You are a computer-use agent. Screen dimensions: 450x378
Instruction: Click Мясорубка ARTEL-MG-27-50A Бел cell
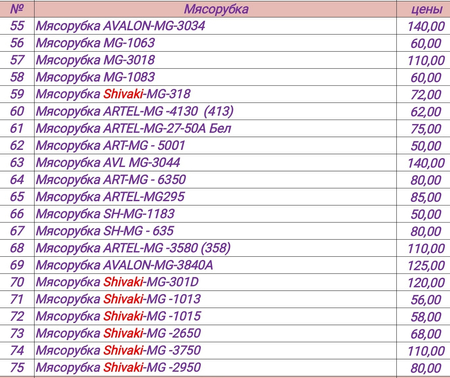pos(215,128)
